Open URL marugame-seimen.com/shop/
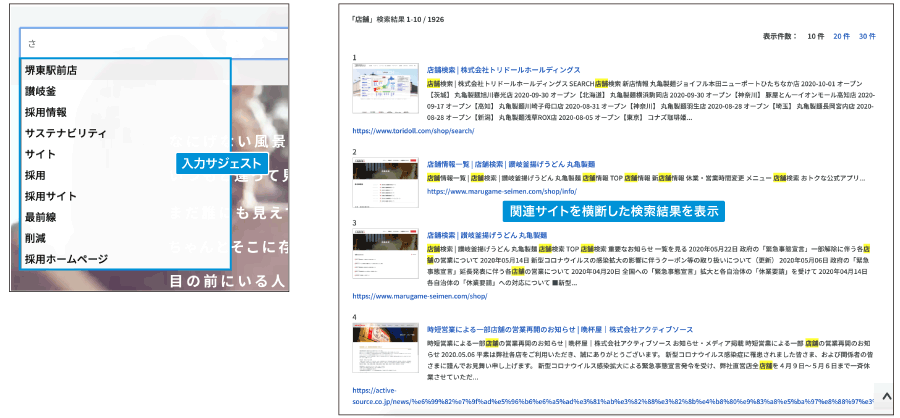 tap(420, 296)
